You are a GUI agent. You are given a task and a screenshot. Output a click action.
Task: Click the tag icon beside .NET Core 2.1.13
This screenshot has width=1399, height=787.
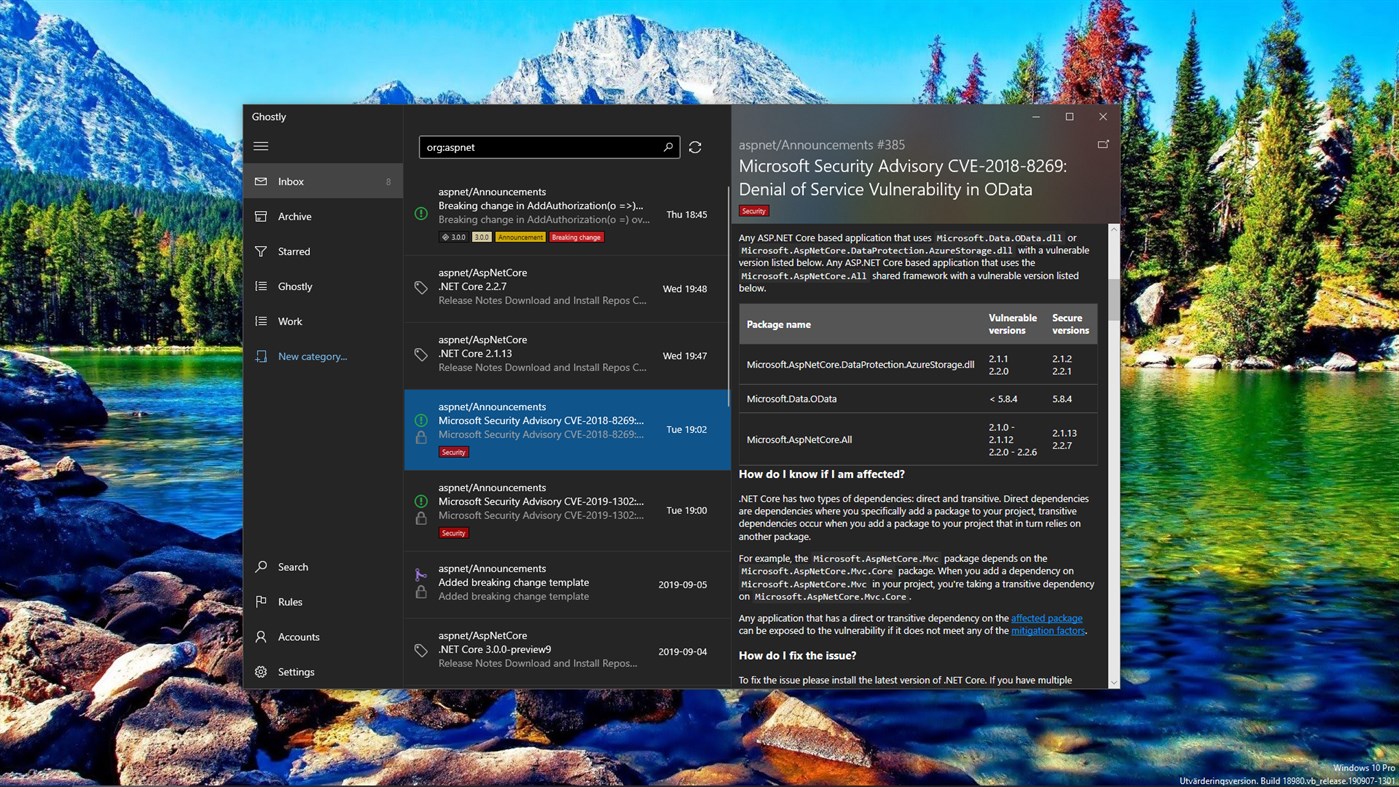point(421,354)
